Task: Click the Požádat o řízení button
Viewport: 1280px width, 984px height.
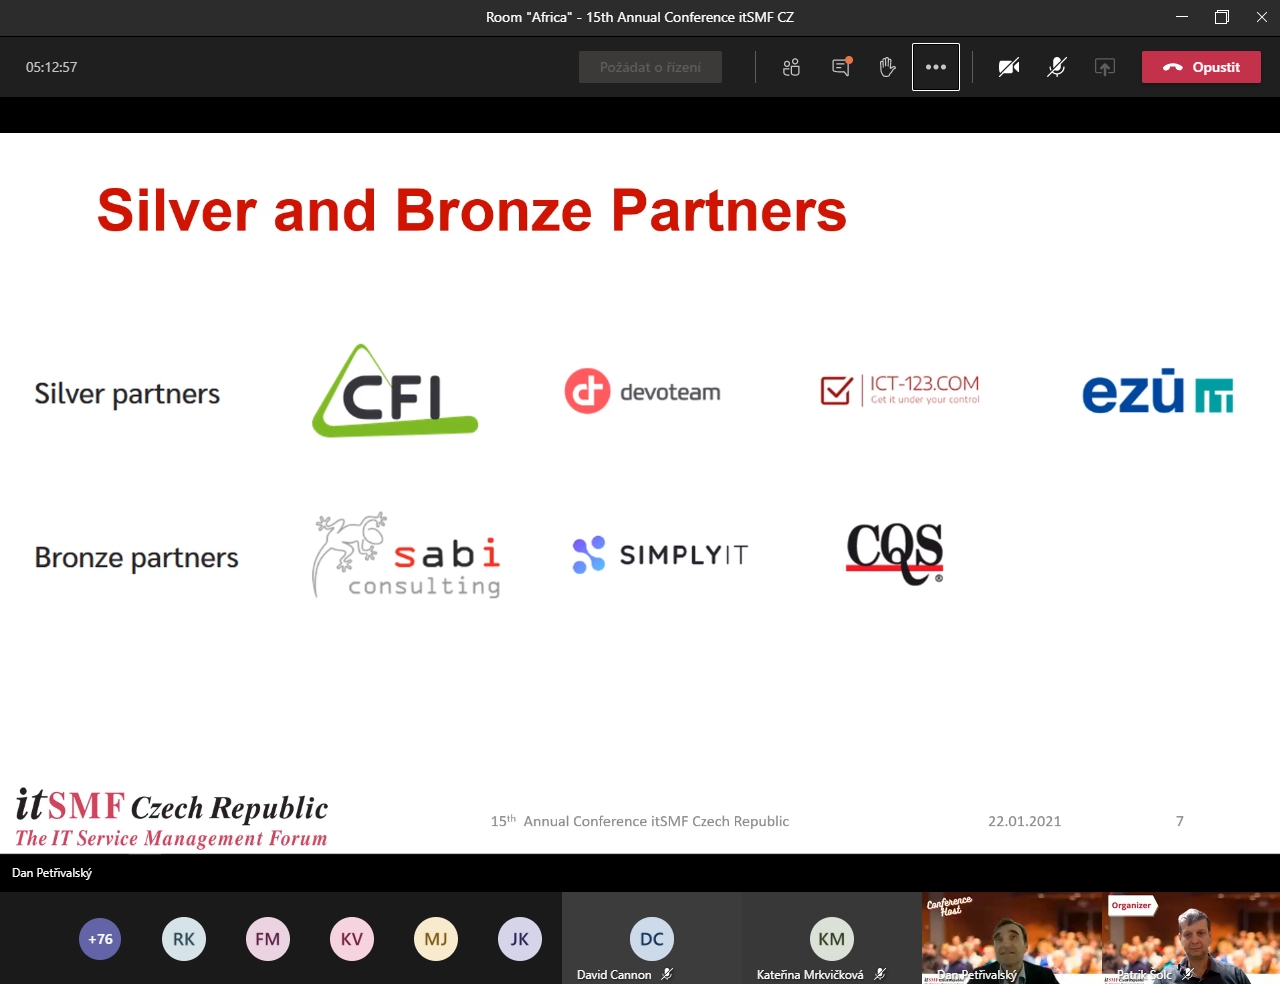Action: 650,67
